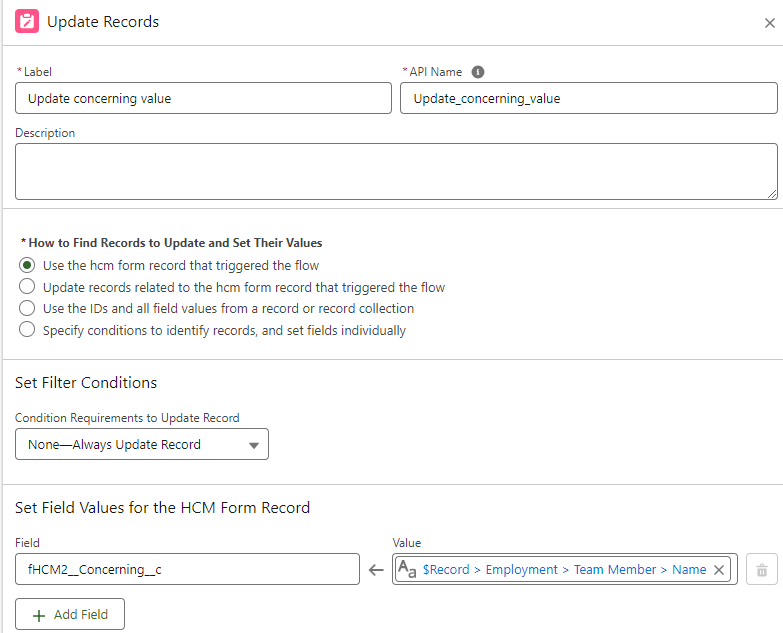Viewport: 783px width, 633px height.
Task: Click the left arrow assignment icon
Action: pyautogui.click(x=376, y=570)
